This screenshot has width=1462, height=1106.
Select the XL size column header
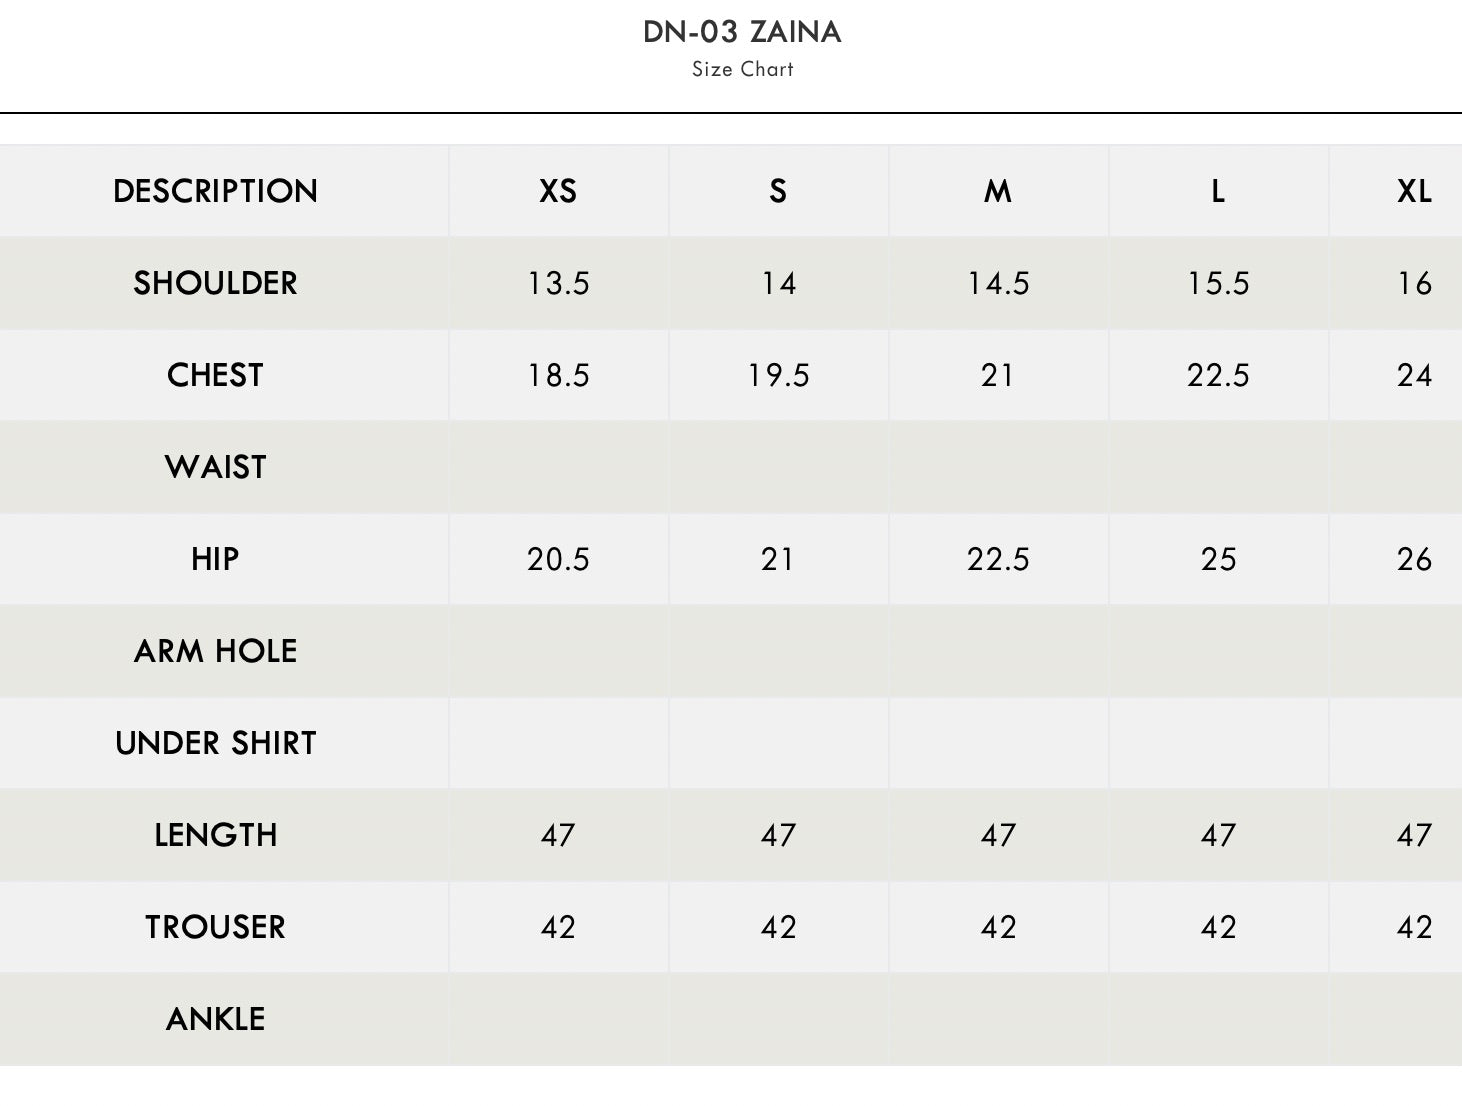point(1414,191)
